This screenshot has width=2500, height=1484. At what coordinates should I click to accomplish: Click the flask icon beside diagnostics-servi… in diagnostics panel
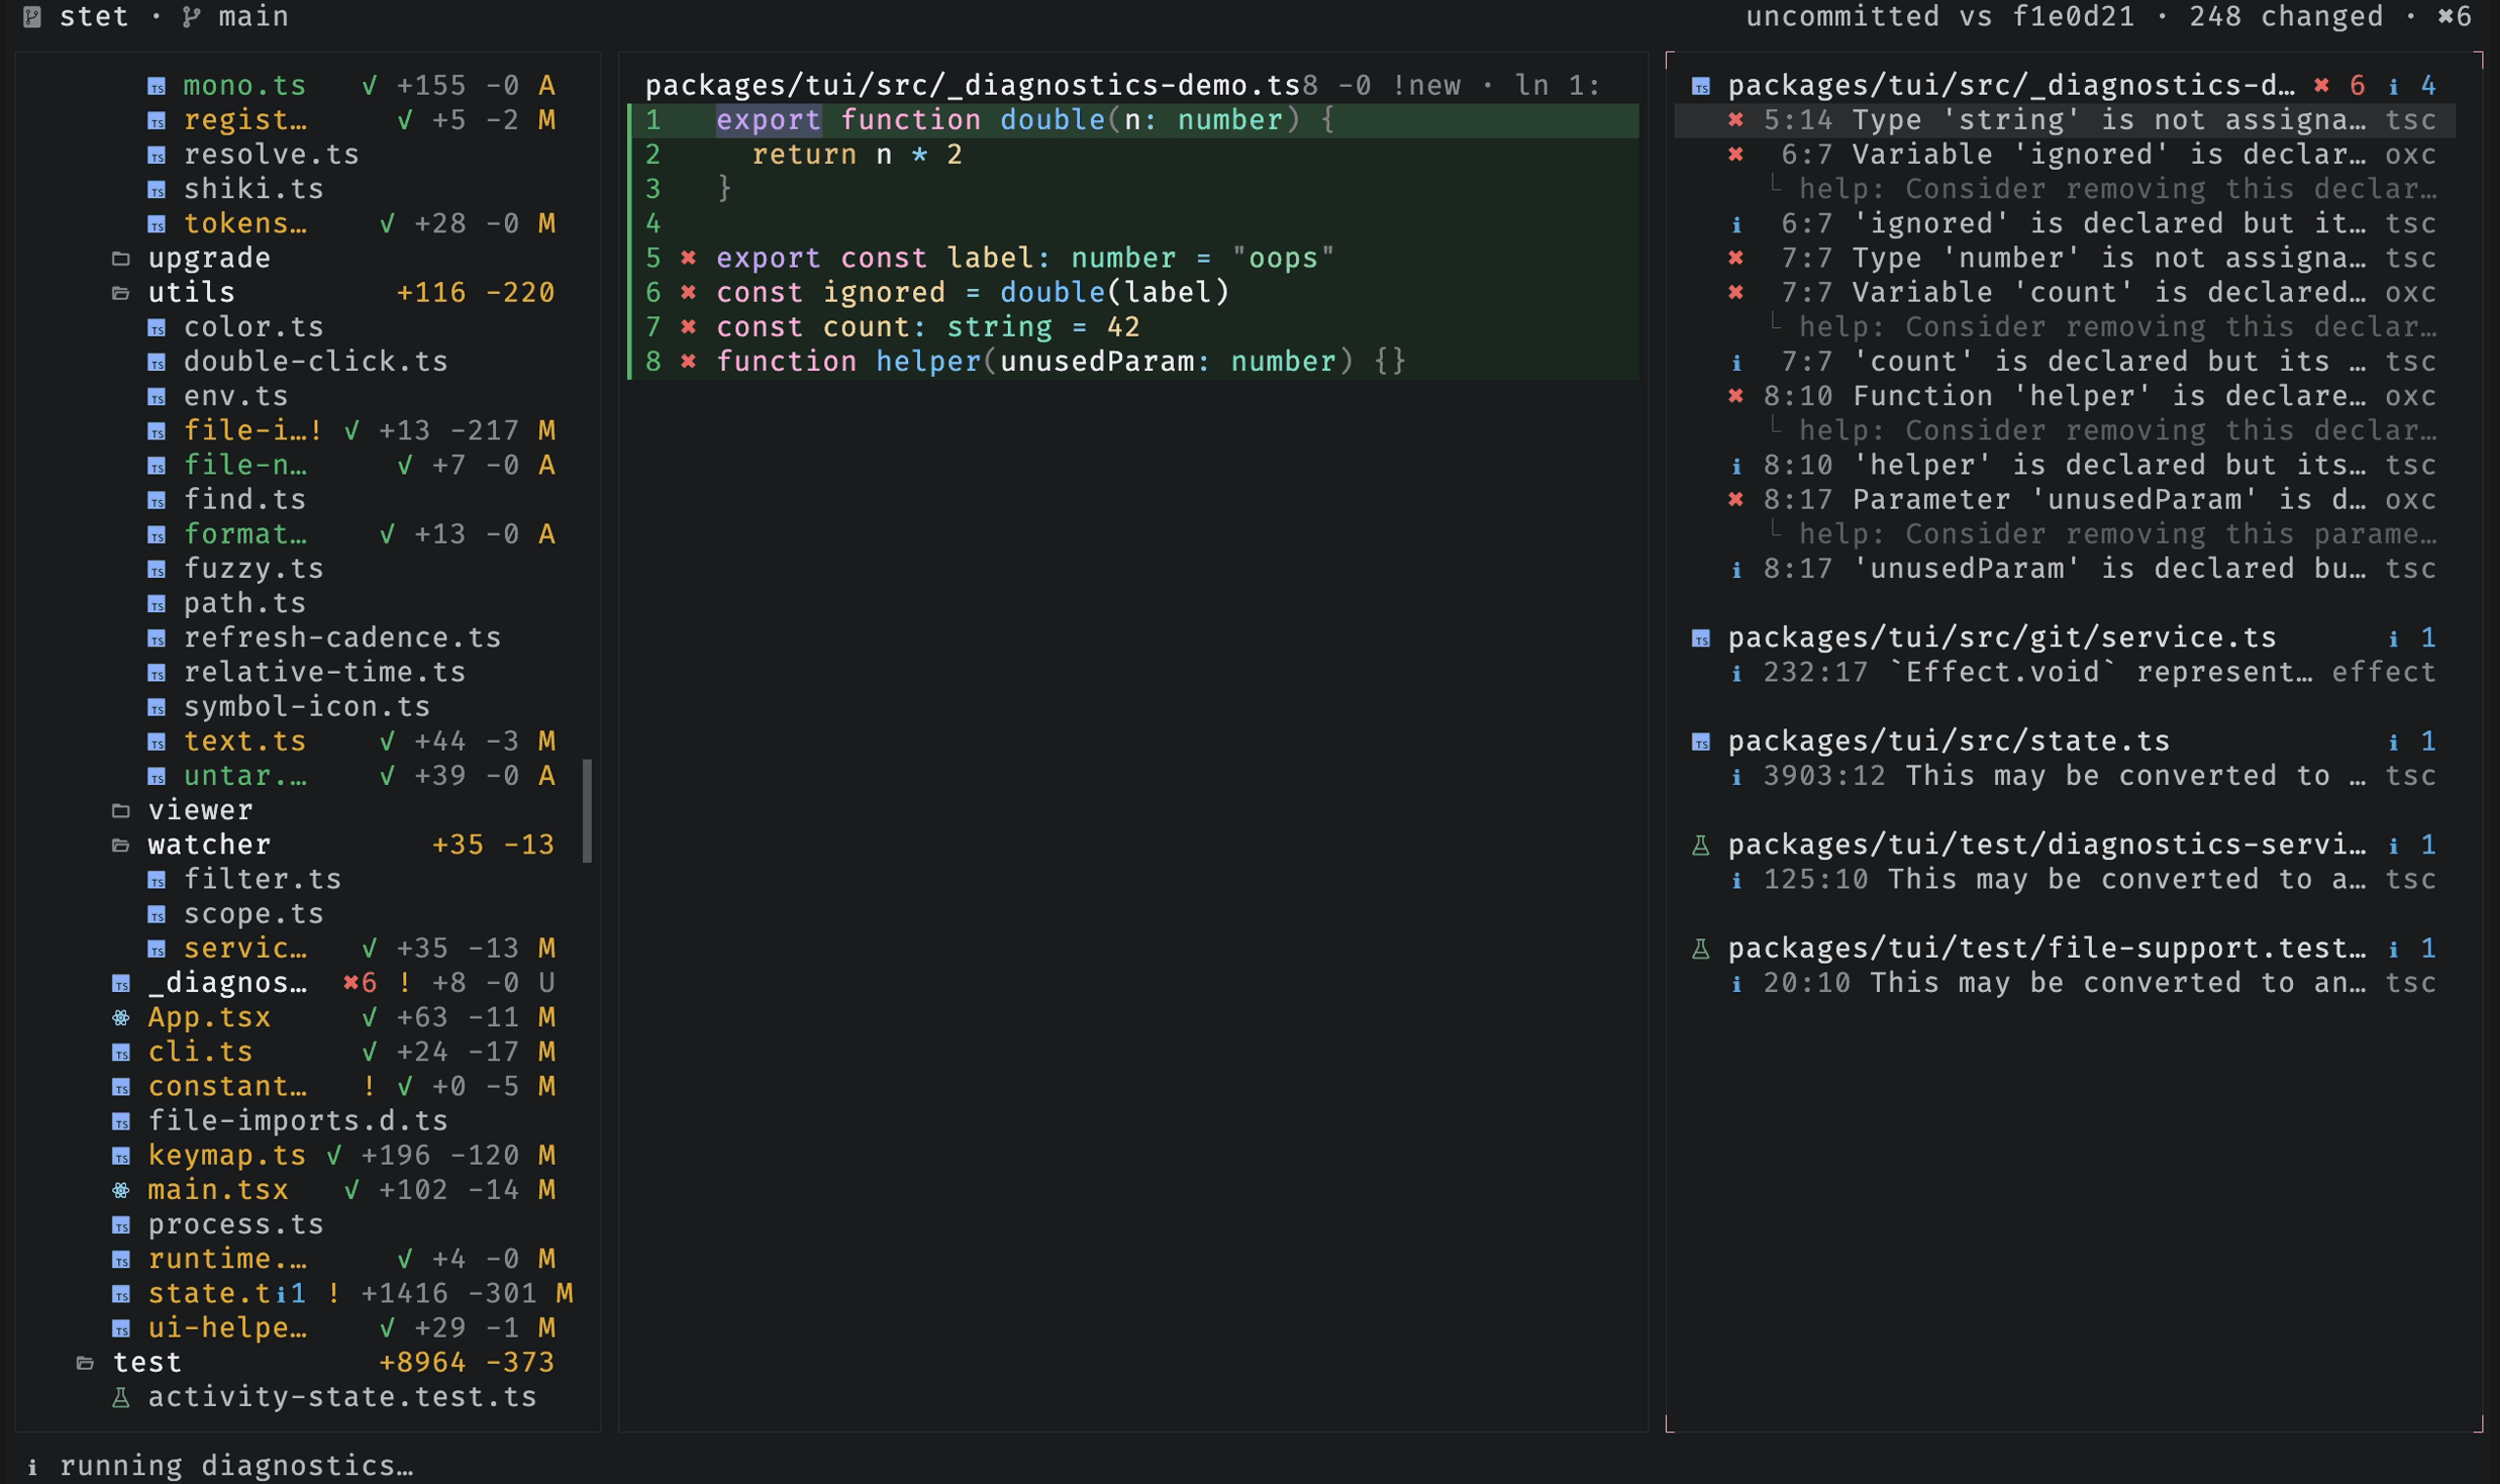coord(1700,846)
